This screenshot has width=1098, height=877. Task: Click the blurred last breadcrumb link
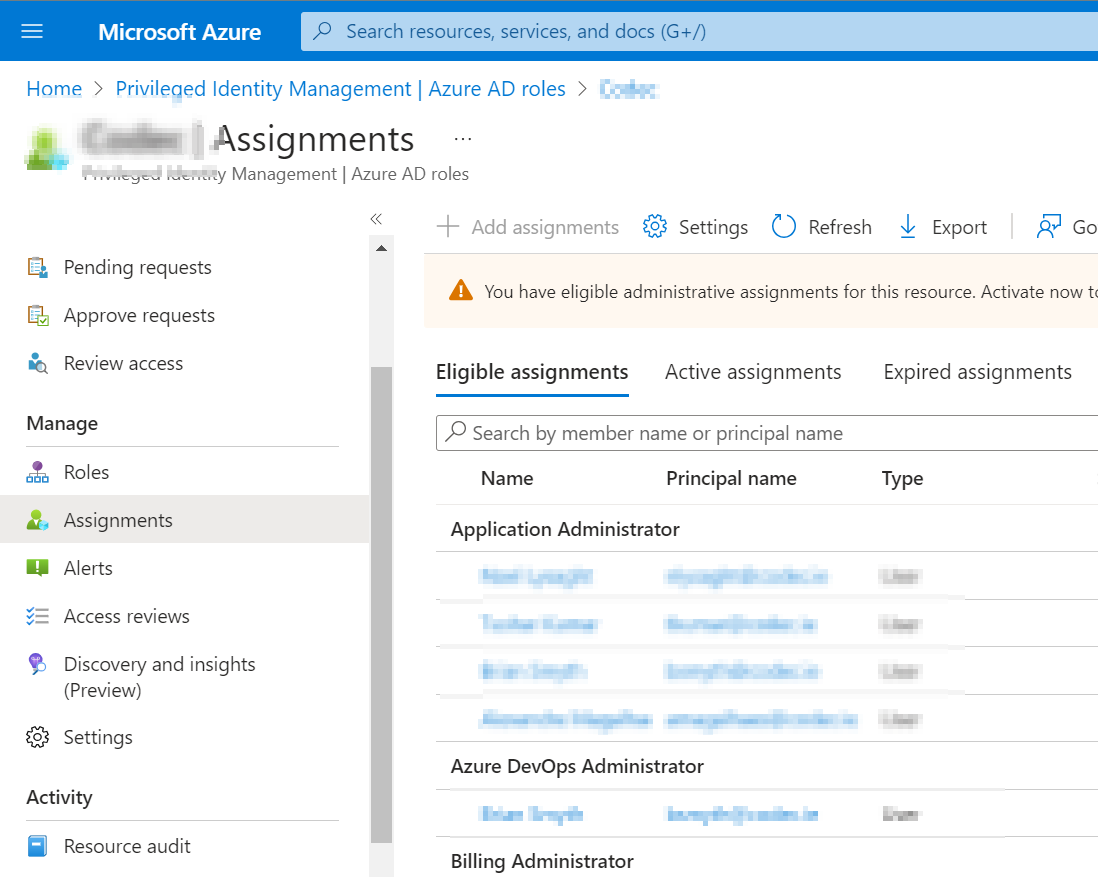point(628,89)
